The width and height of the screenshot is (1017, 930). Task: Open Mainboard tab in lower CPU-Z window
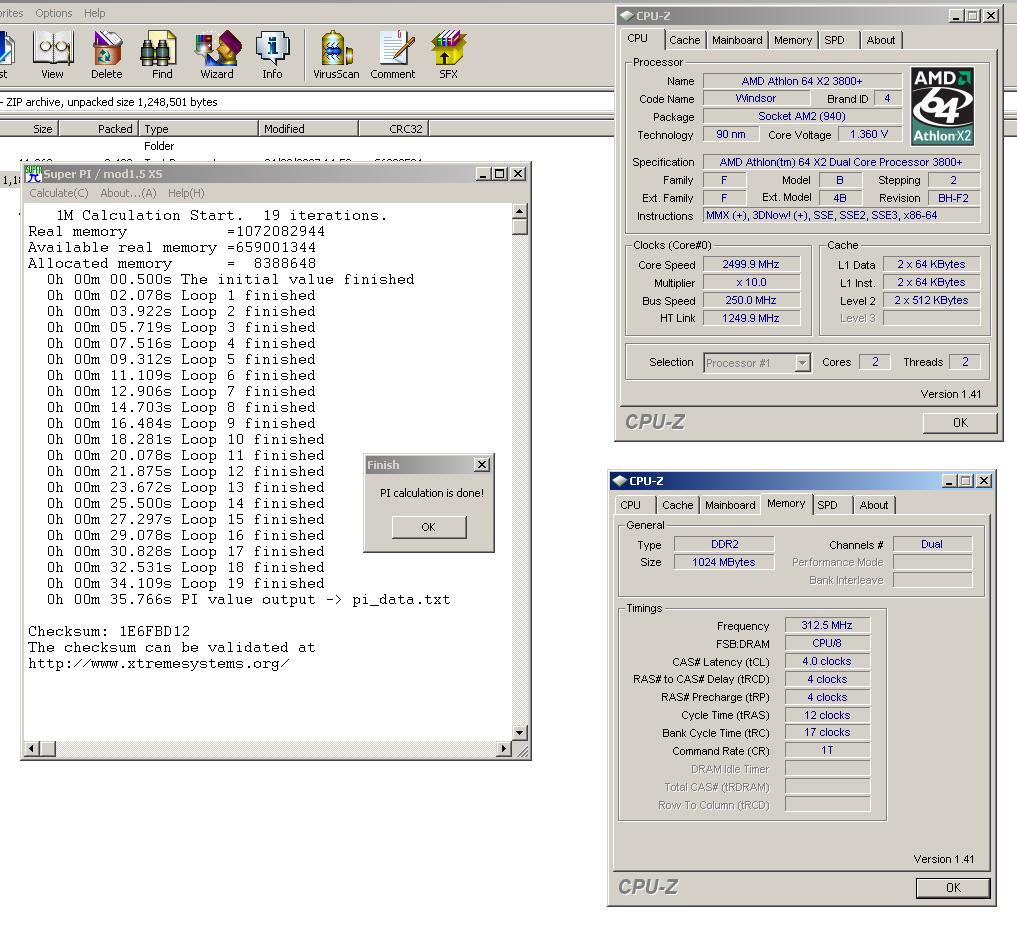pyautogui.click(x=730, y=505)
